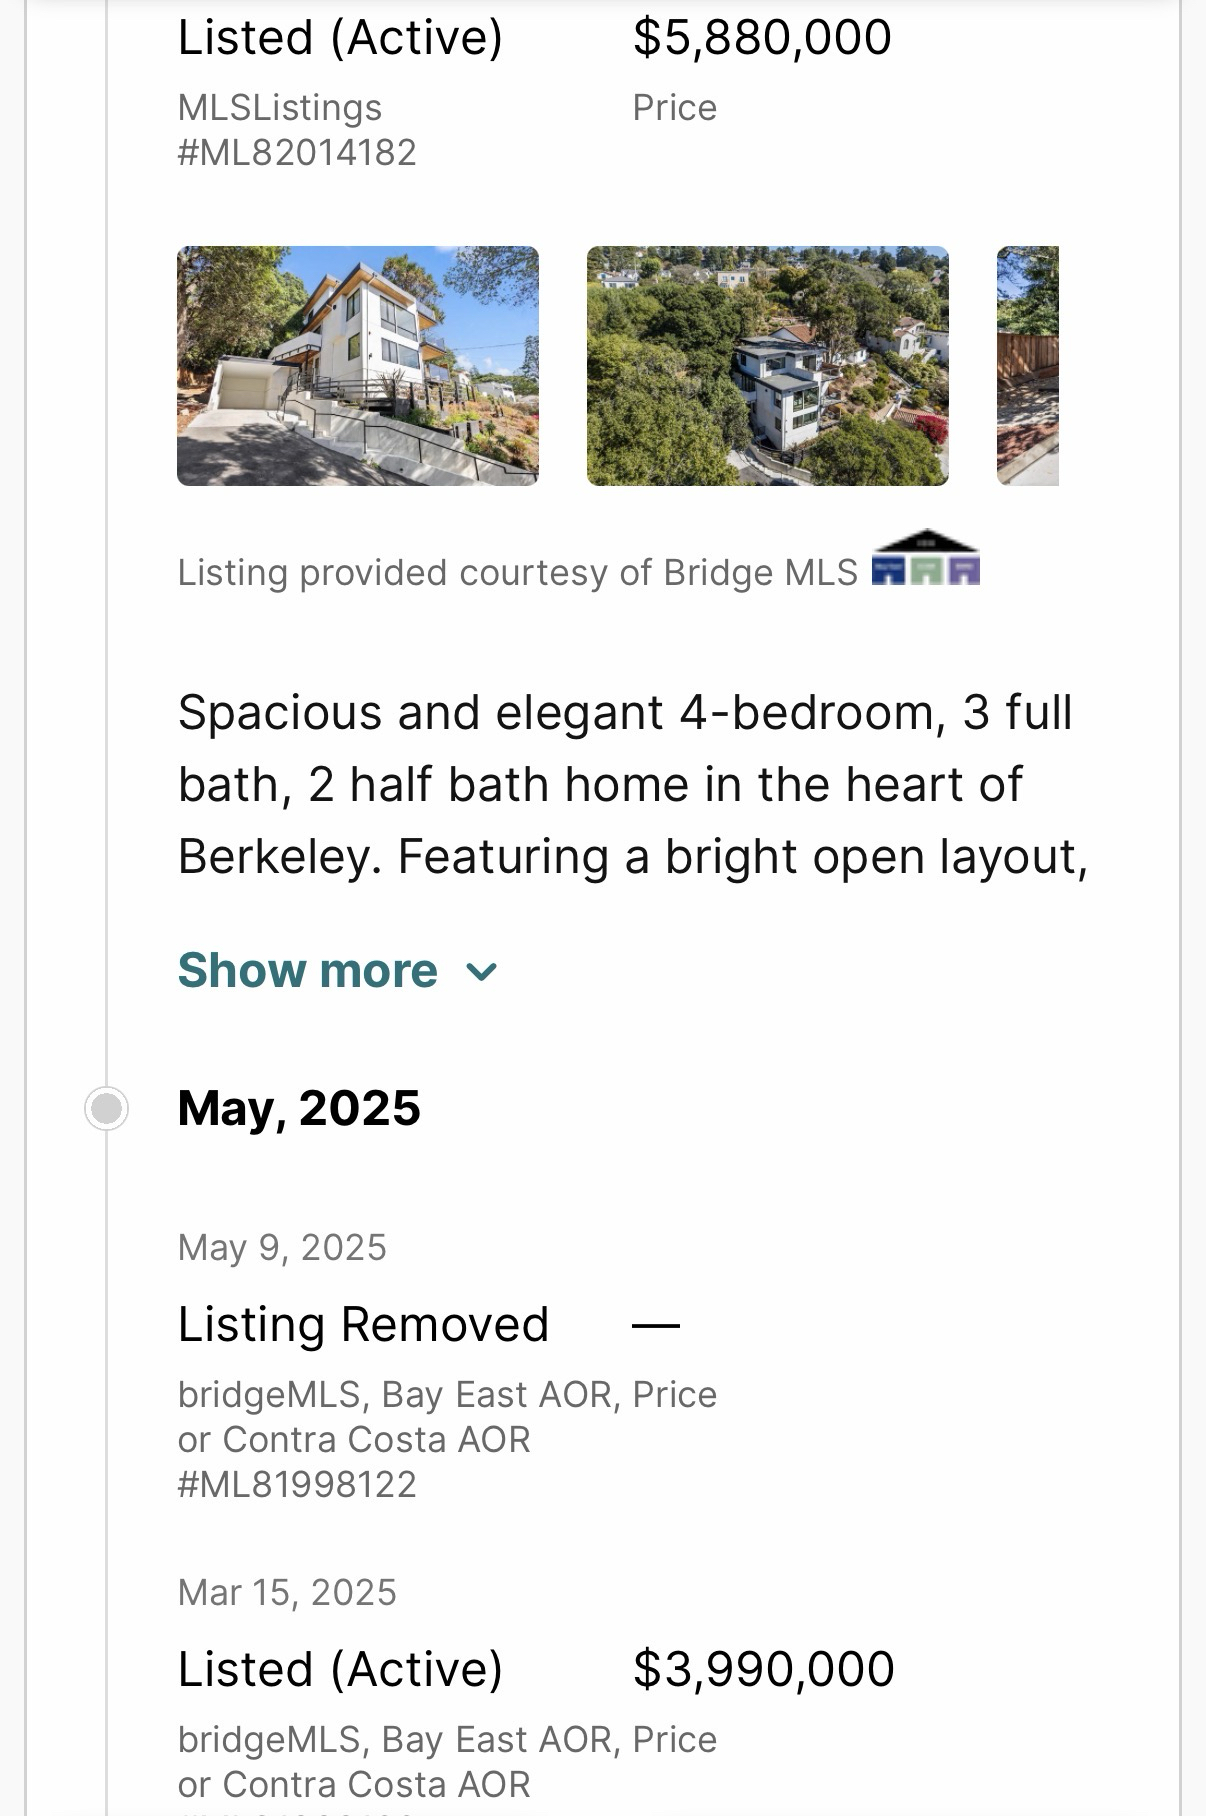Open the aerial view house photo
The image size is (1206, 1816).
[x=767, y=366]
